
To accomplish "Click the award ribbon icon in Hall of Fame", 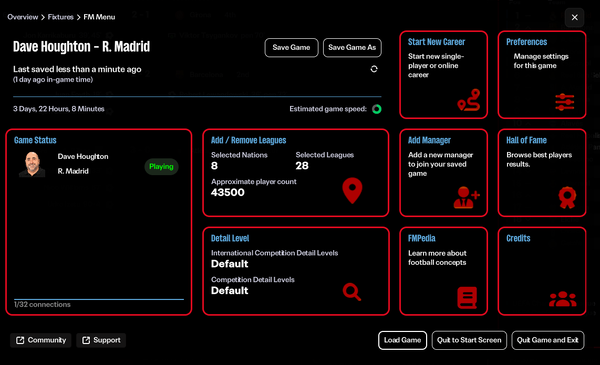I will [x=567, y=197].
